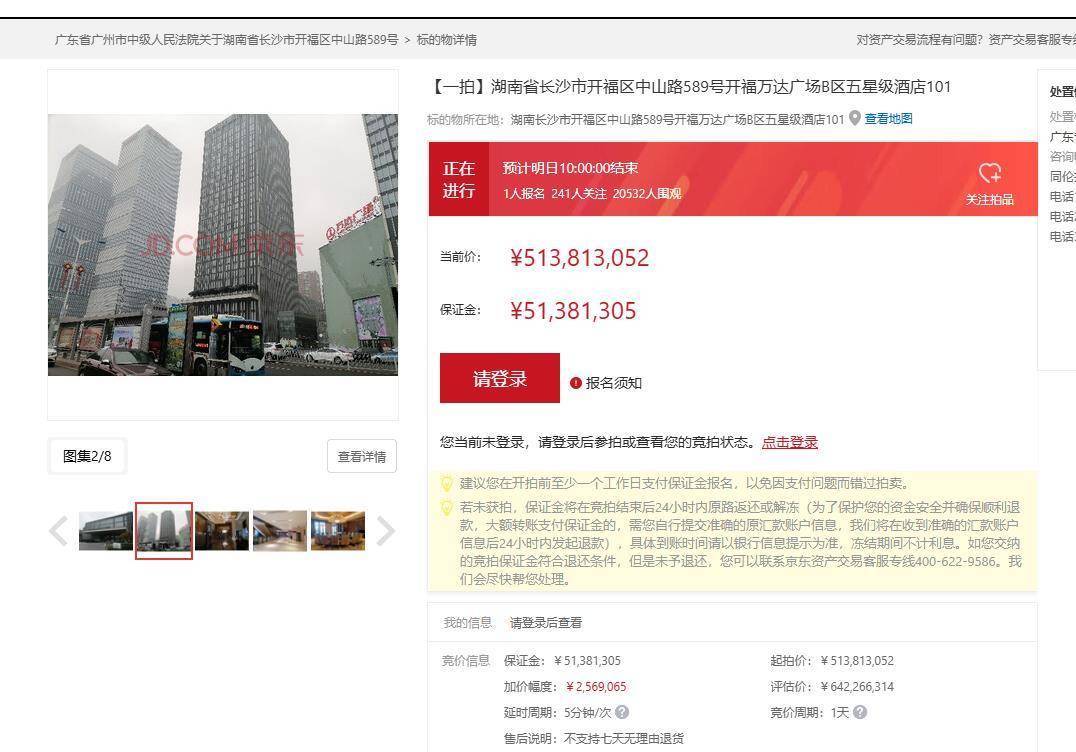1076x752 pixels.
Task: Click the red 请登录 button
Action: [500, 378]
